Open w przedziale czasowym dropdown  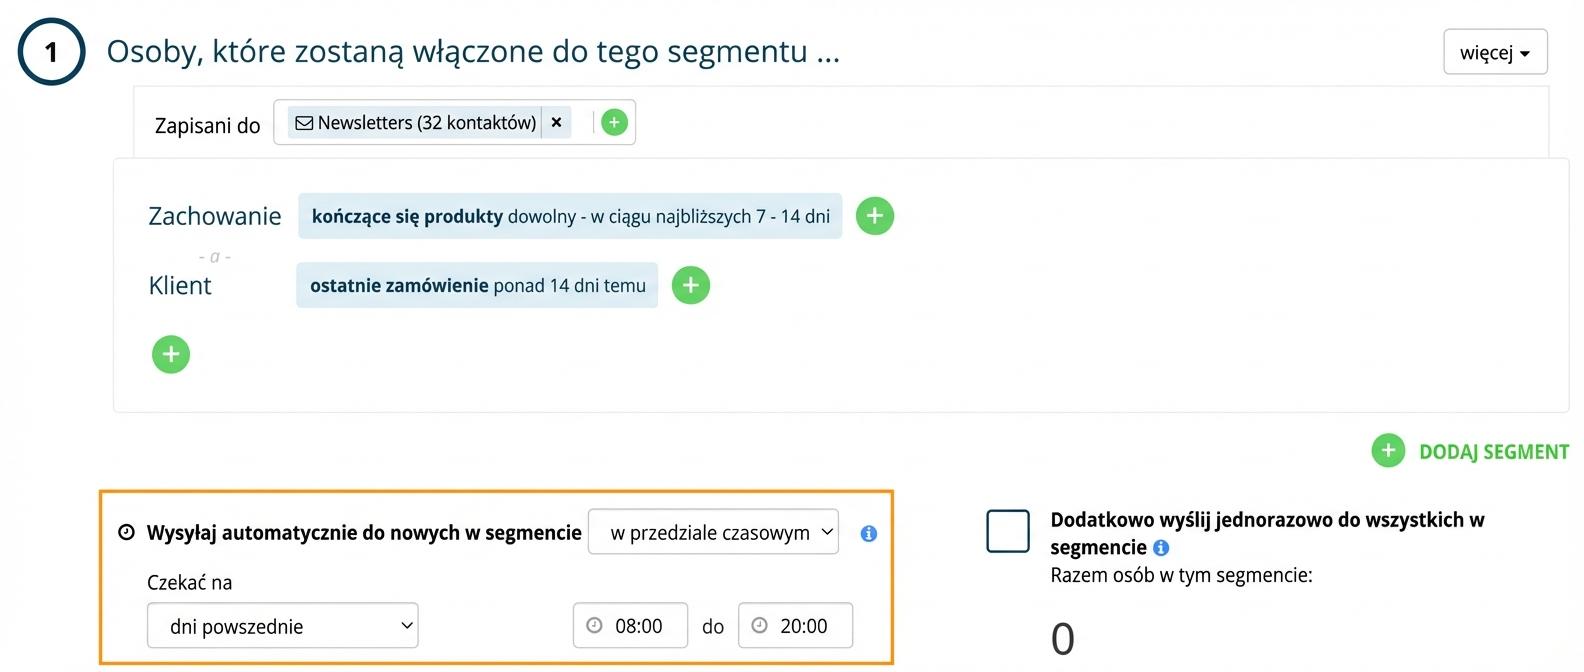coord(713,532)
